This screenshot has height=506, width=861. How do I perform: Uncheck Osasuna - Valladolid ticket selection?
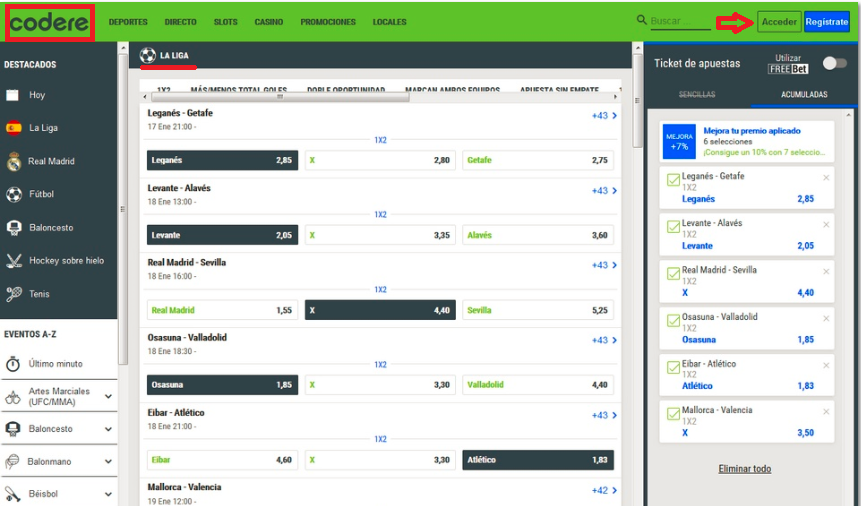point(673,320)
